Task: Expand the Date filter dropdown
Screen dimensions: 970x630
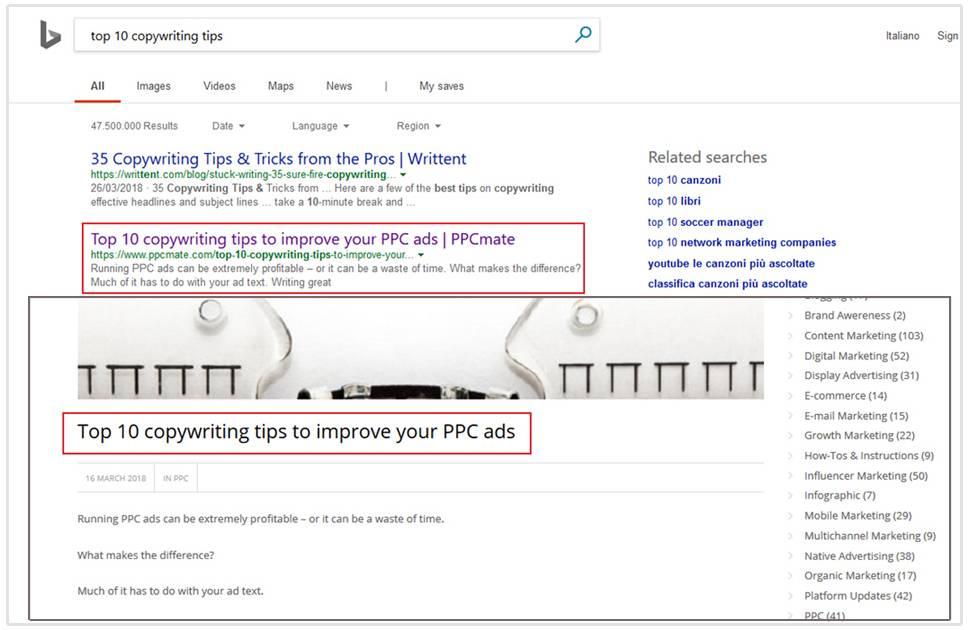Action: click(x=228, y=126)
